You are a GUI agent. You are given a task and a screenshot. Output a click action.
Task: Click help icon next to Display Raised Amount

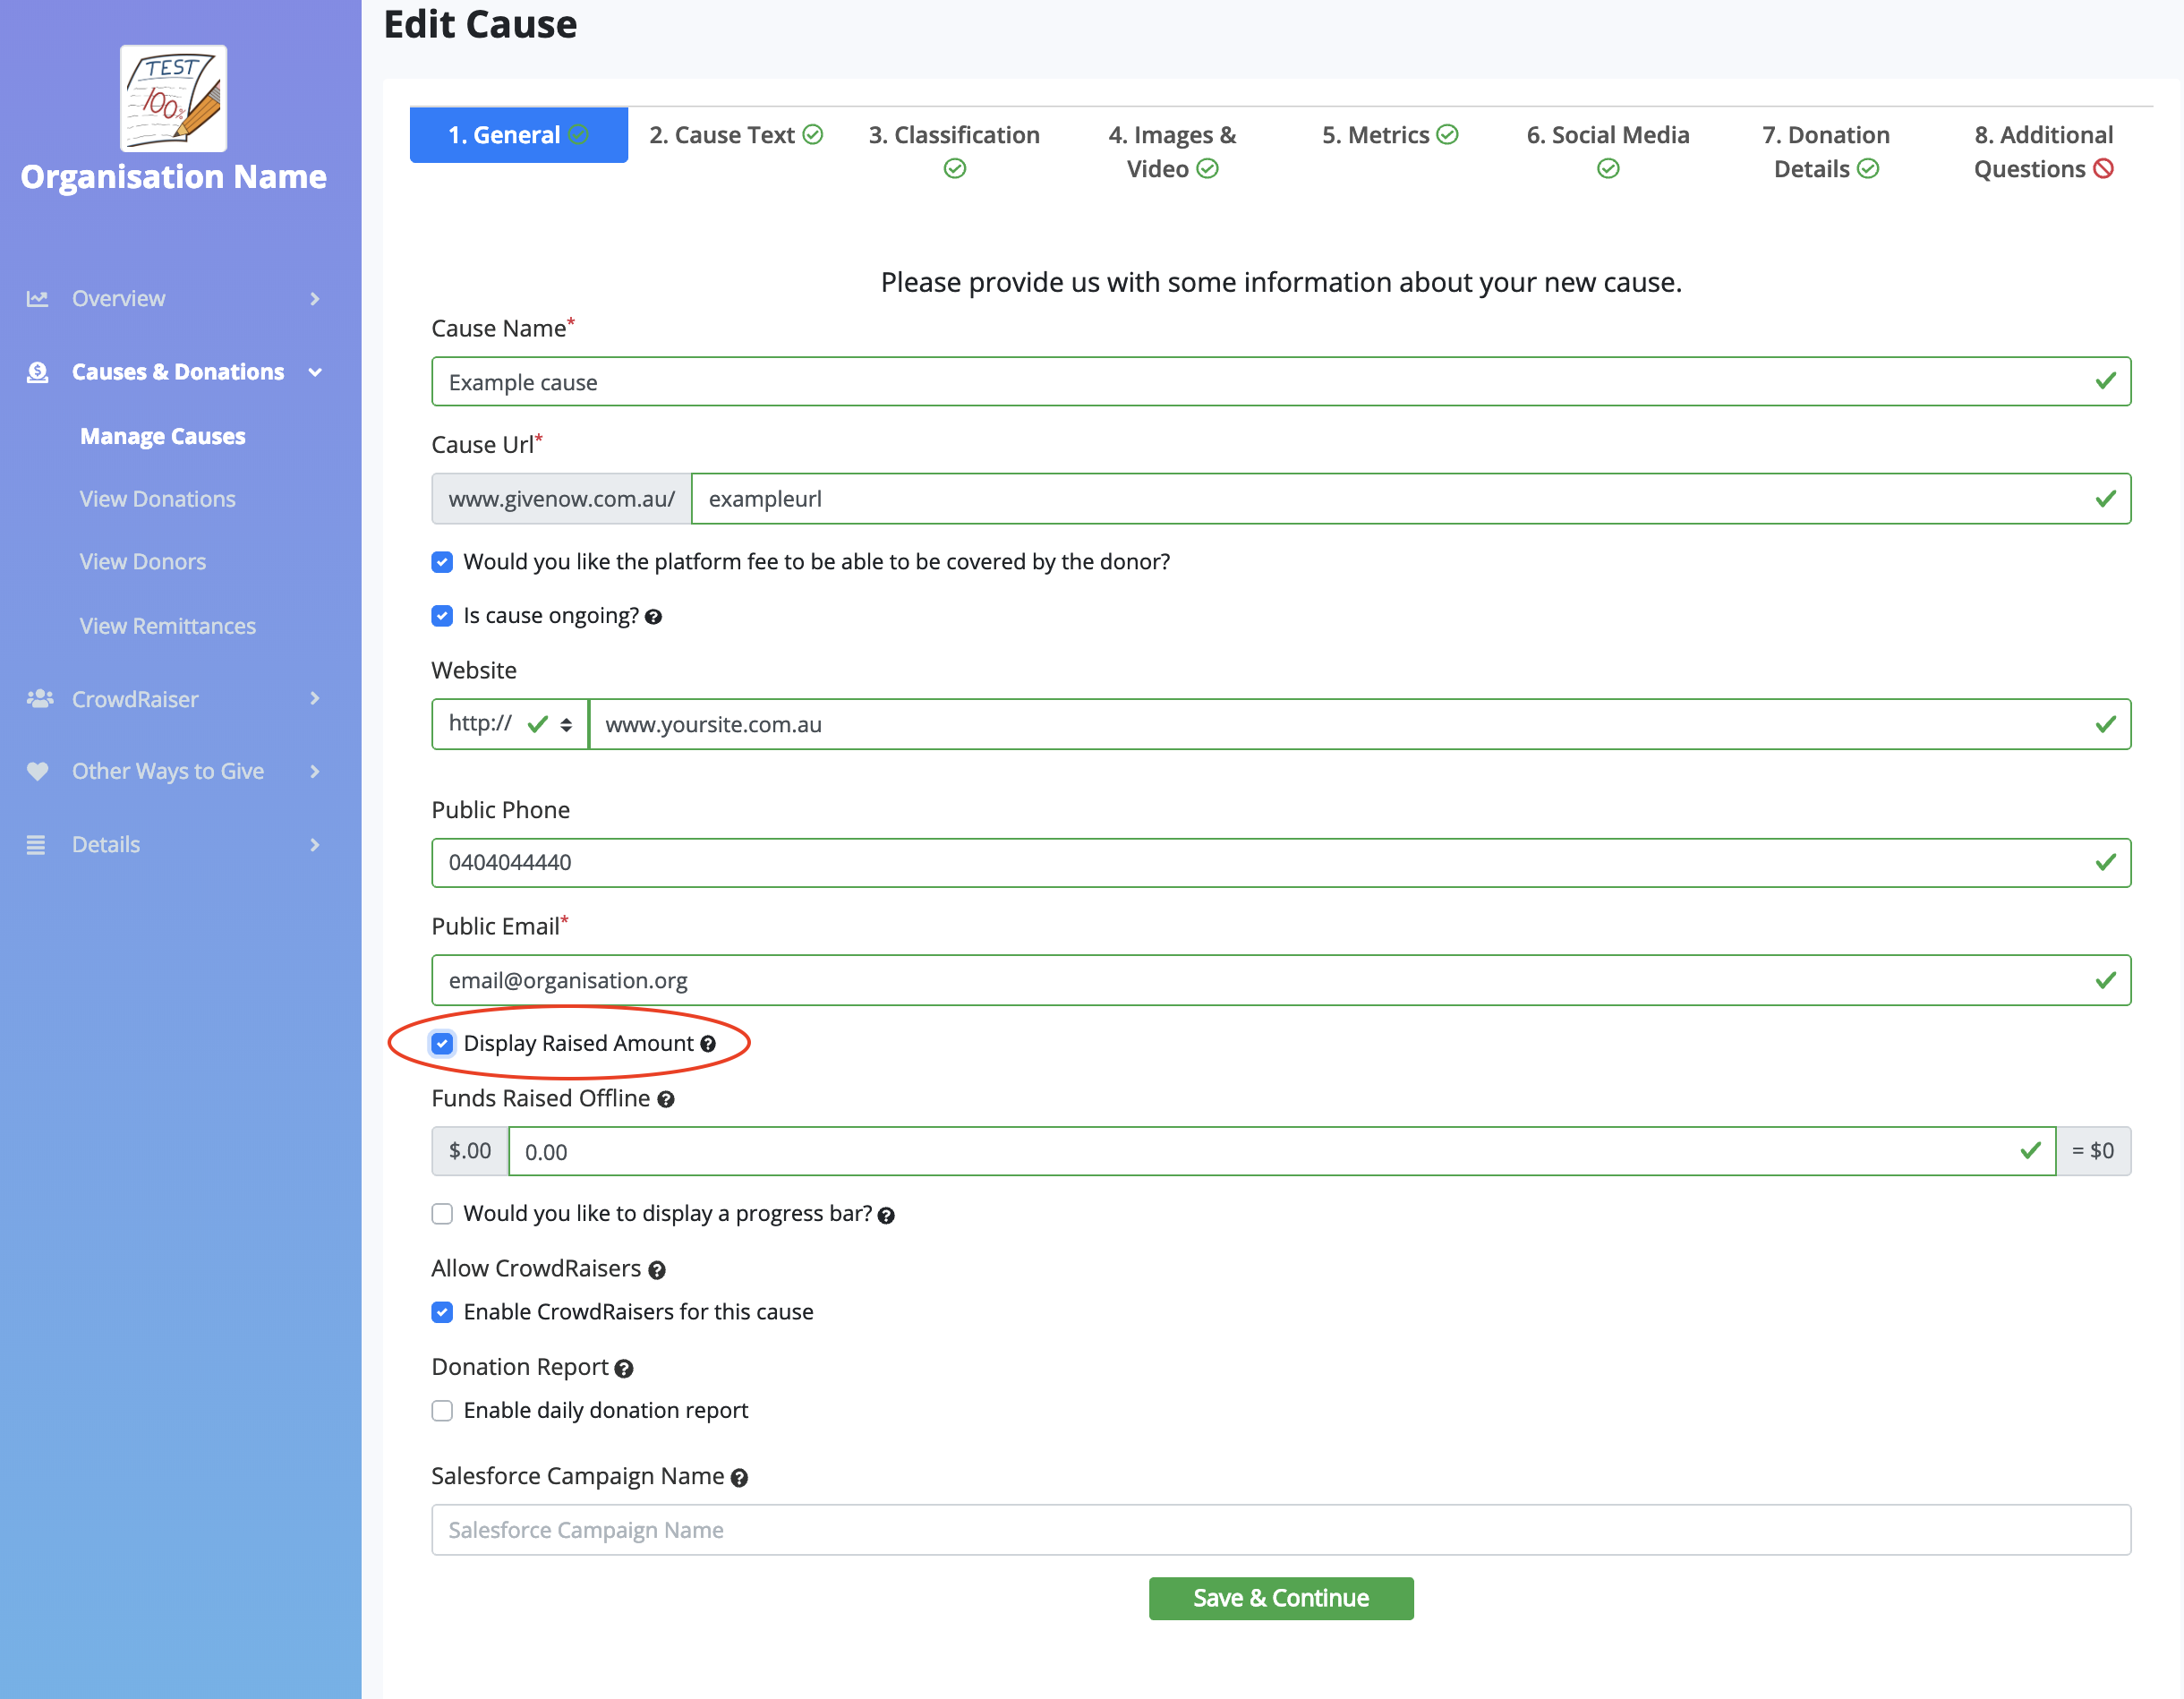point(708,1044)
